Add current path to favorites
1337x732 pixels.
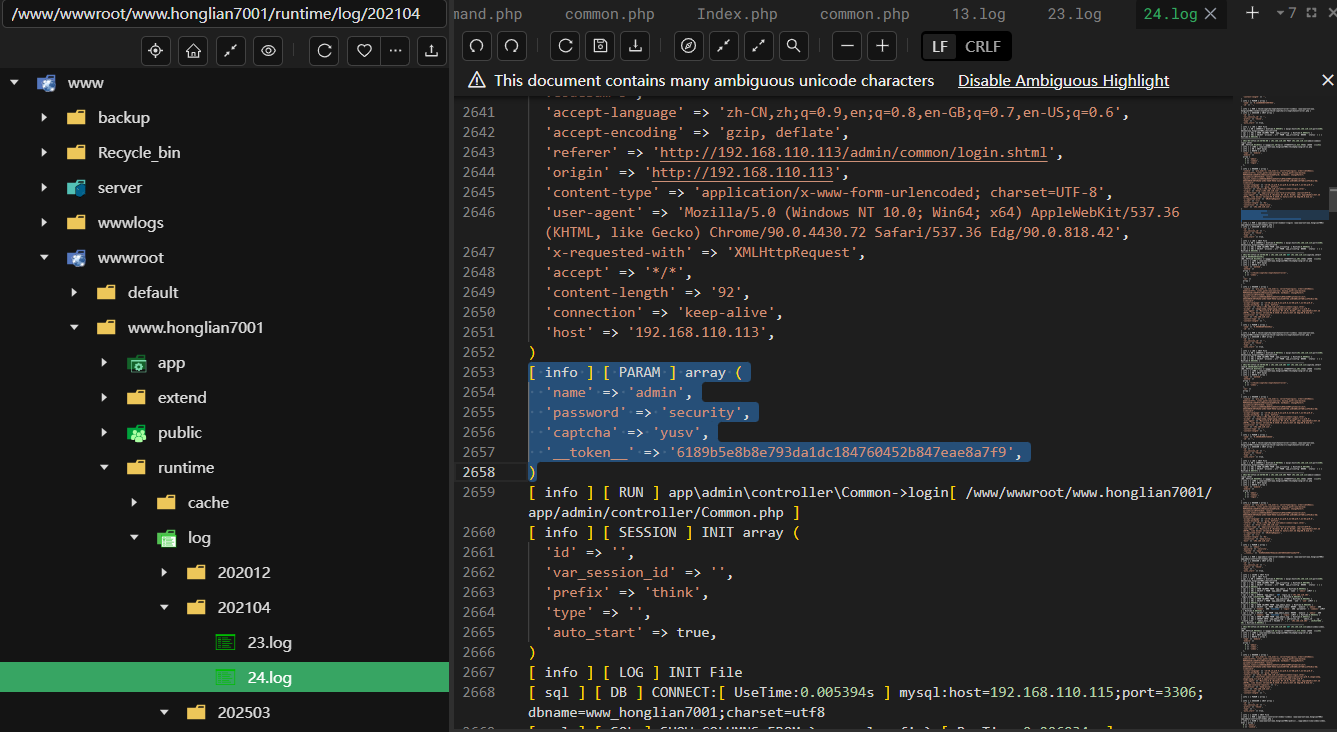click(365, 51)
